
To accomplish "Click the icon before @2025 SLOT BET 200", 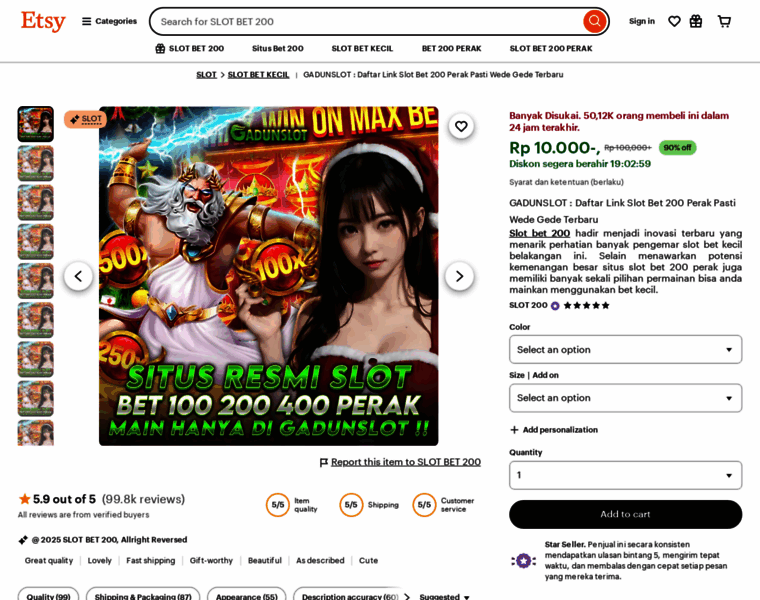I will click(23, 539).
